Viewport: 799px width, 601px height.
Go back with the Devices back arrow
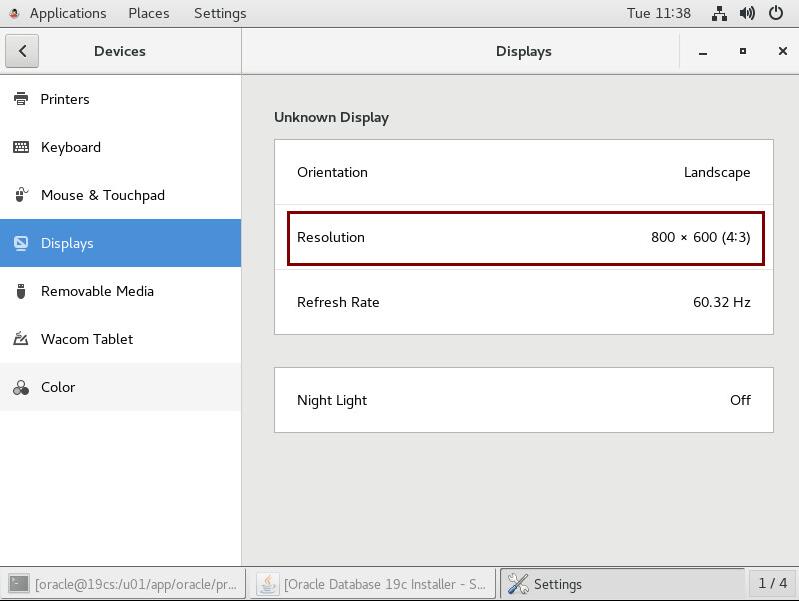(22, 51)
